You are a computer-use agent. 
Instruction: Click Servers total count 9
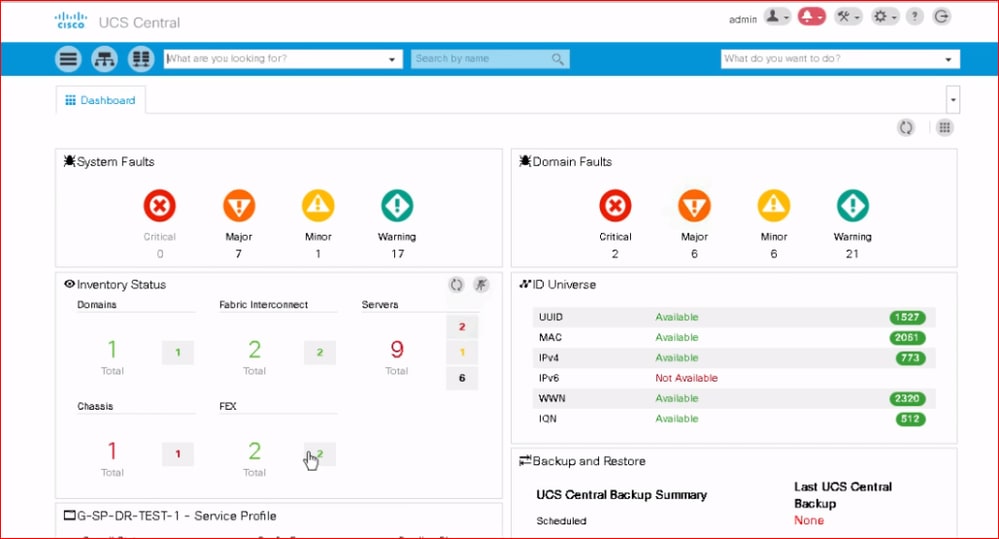click(x=396, y=349)
